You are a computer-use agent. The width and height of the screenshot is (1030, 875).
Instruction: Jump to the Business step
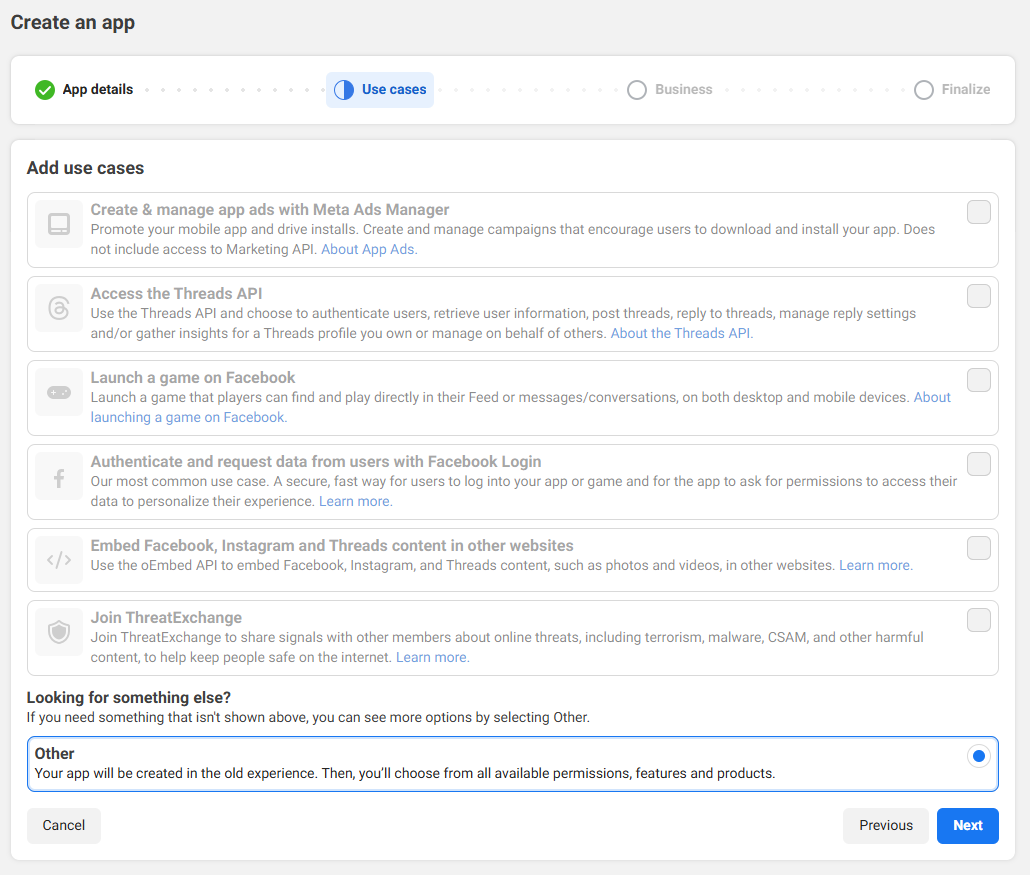(x=669, y=90)
